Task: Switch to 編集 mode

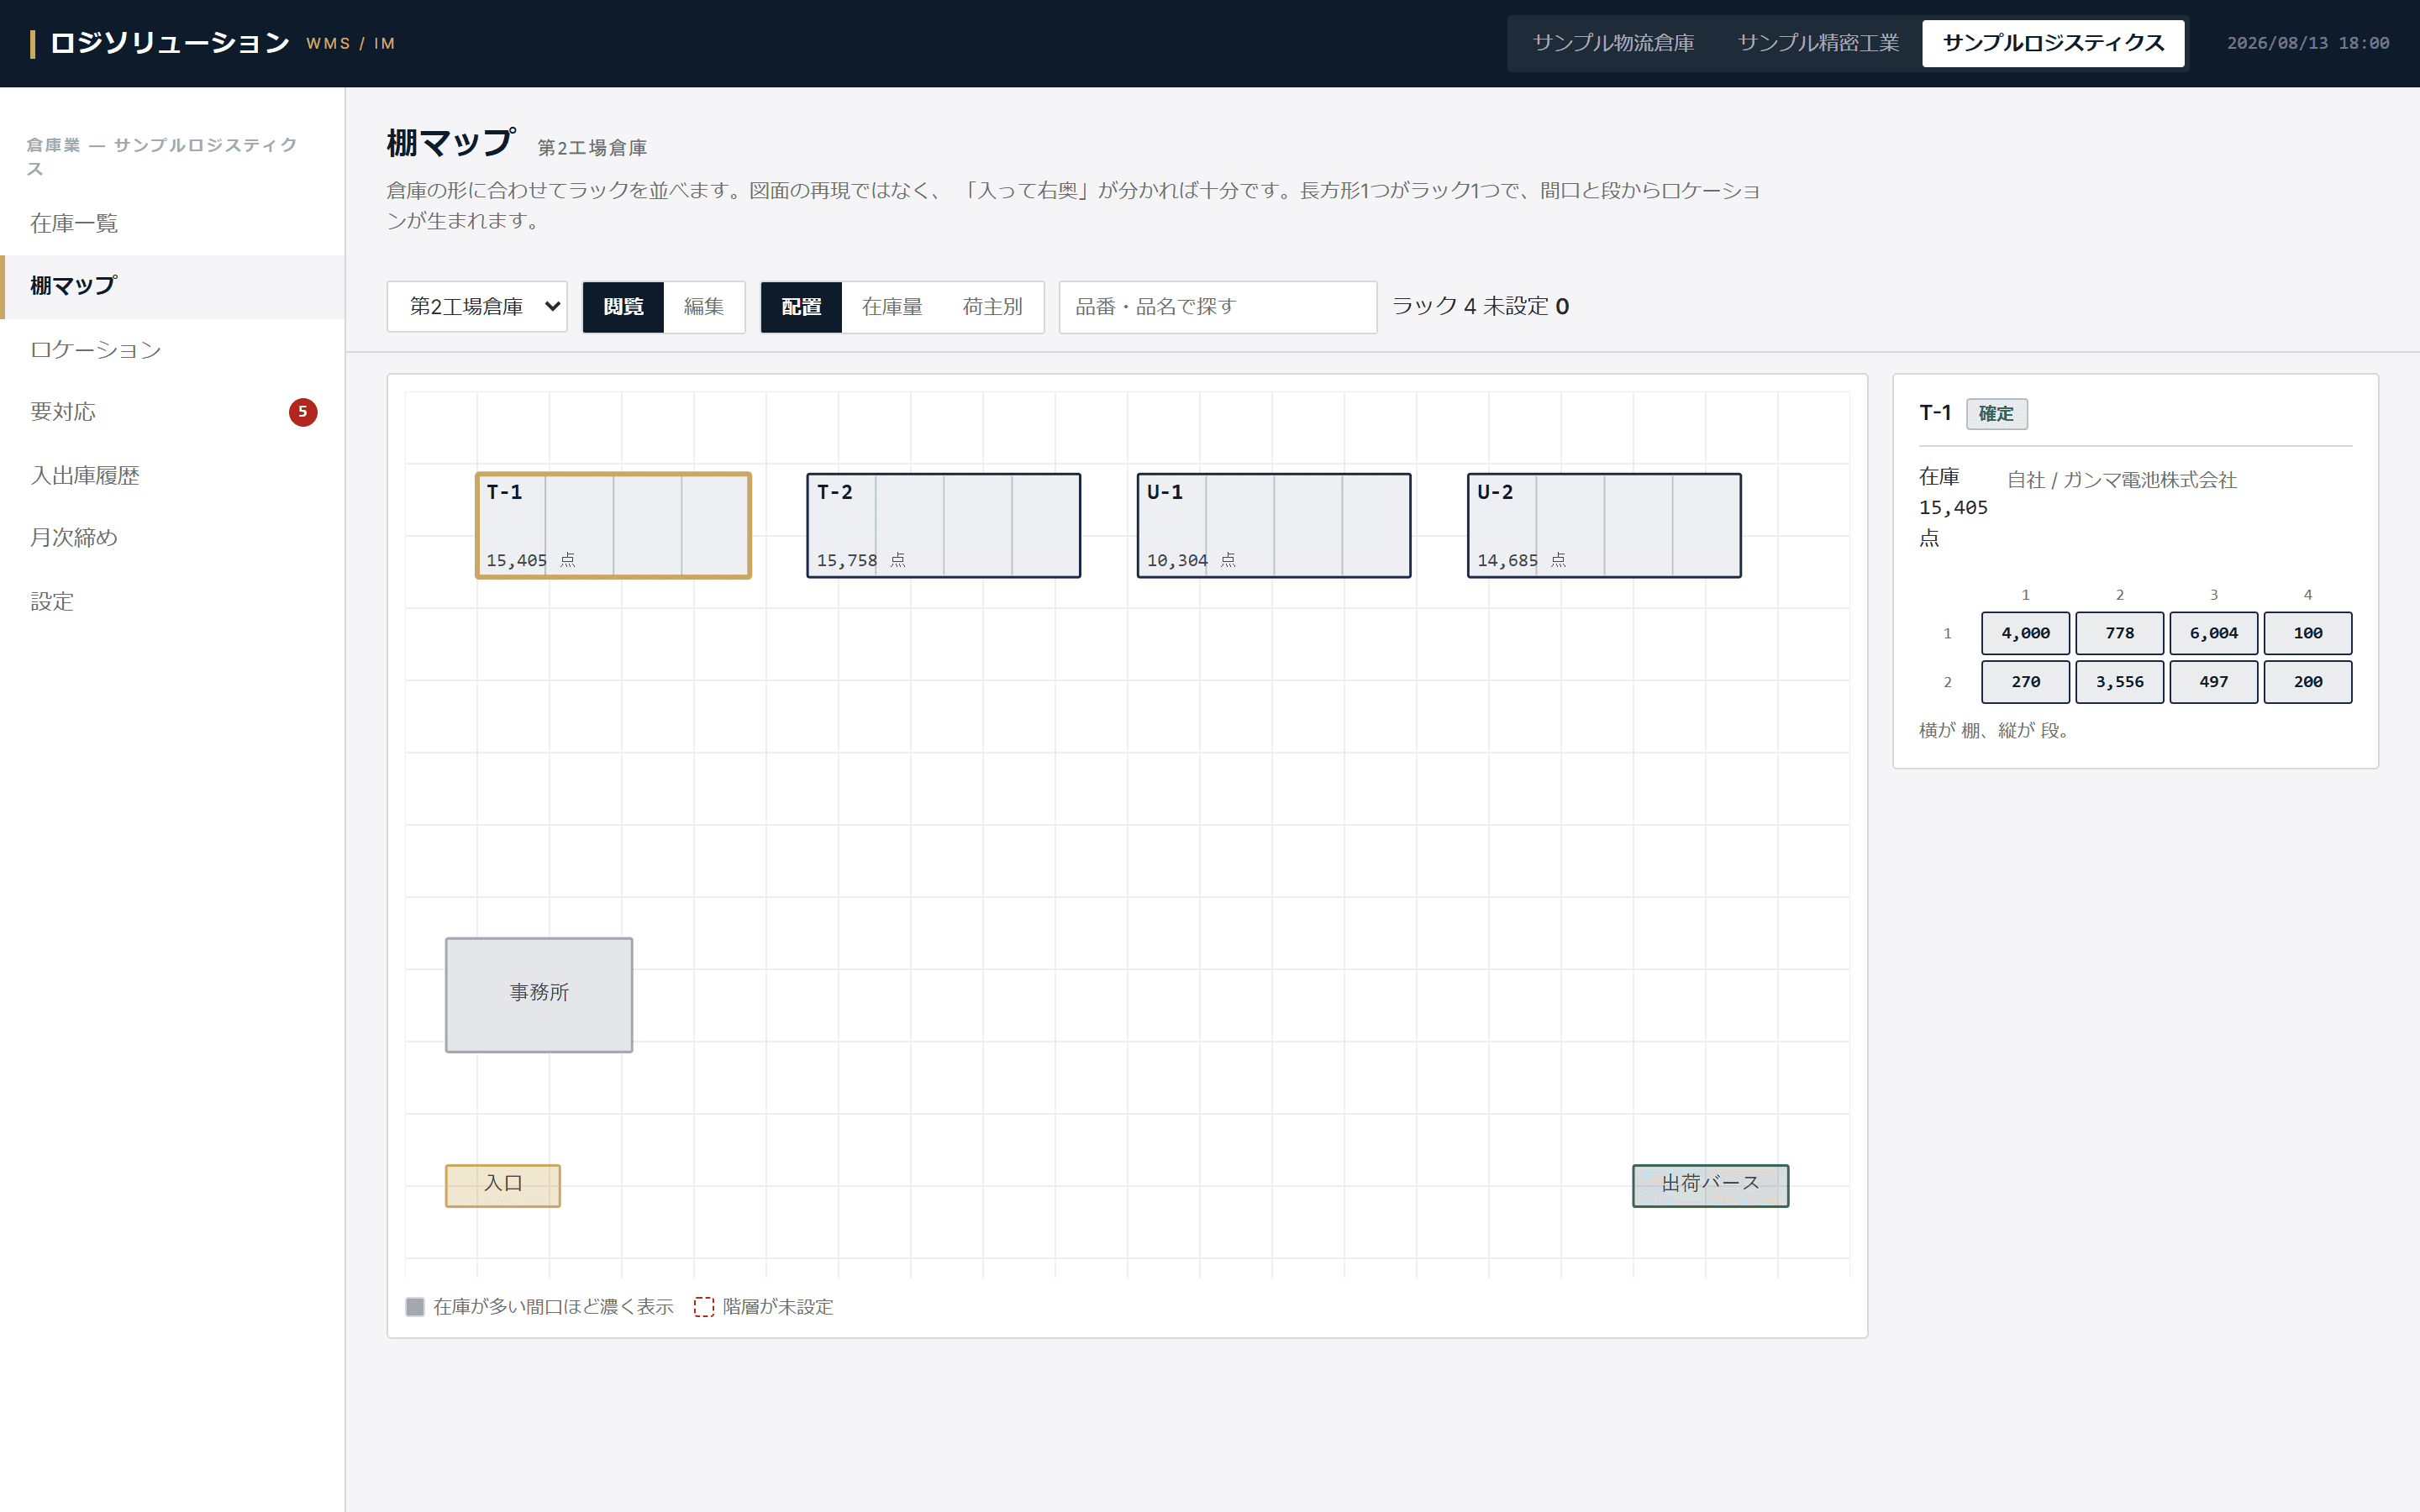Action: pos(704,307)
